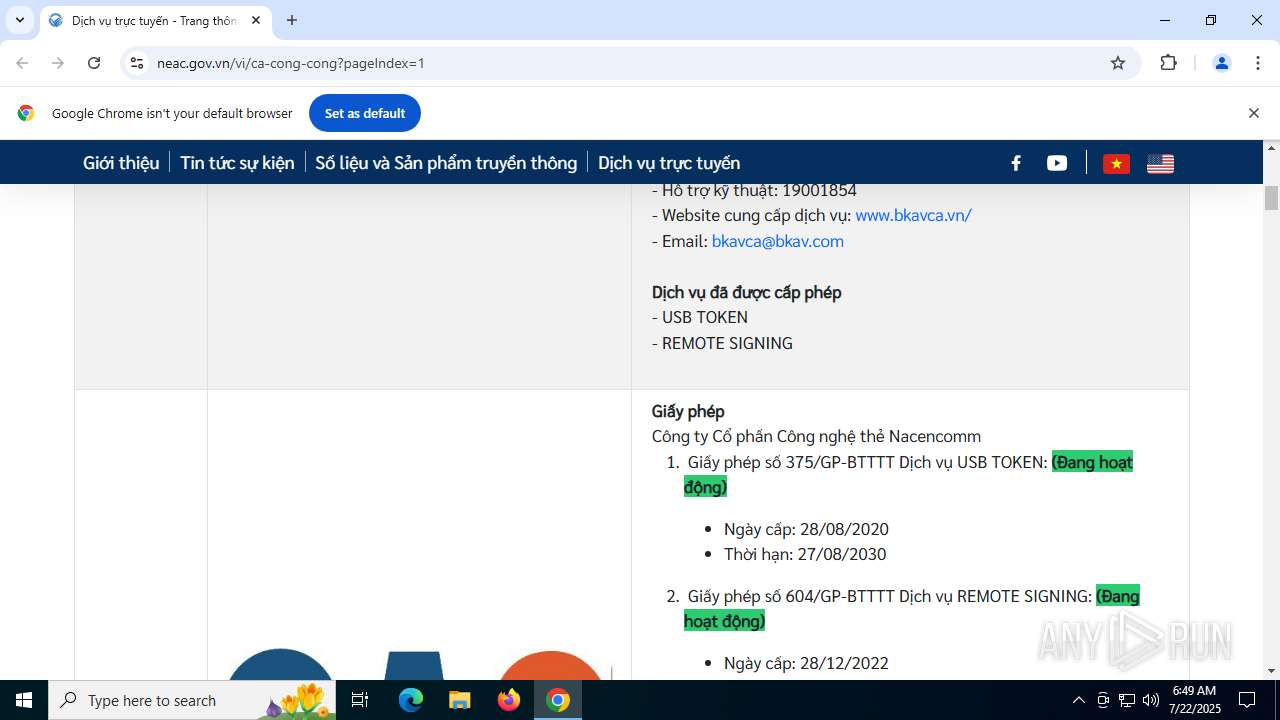
Task: Select Công ty Cổ phần Công nghệ thẻ Nacencomm text
Action: pos(816,436)
